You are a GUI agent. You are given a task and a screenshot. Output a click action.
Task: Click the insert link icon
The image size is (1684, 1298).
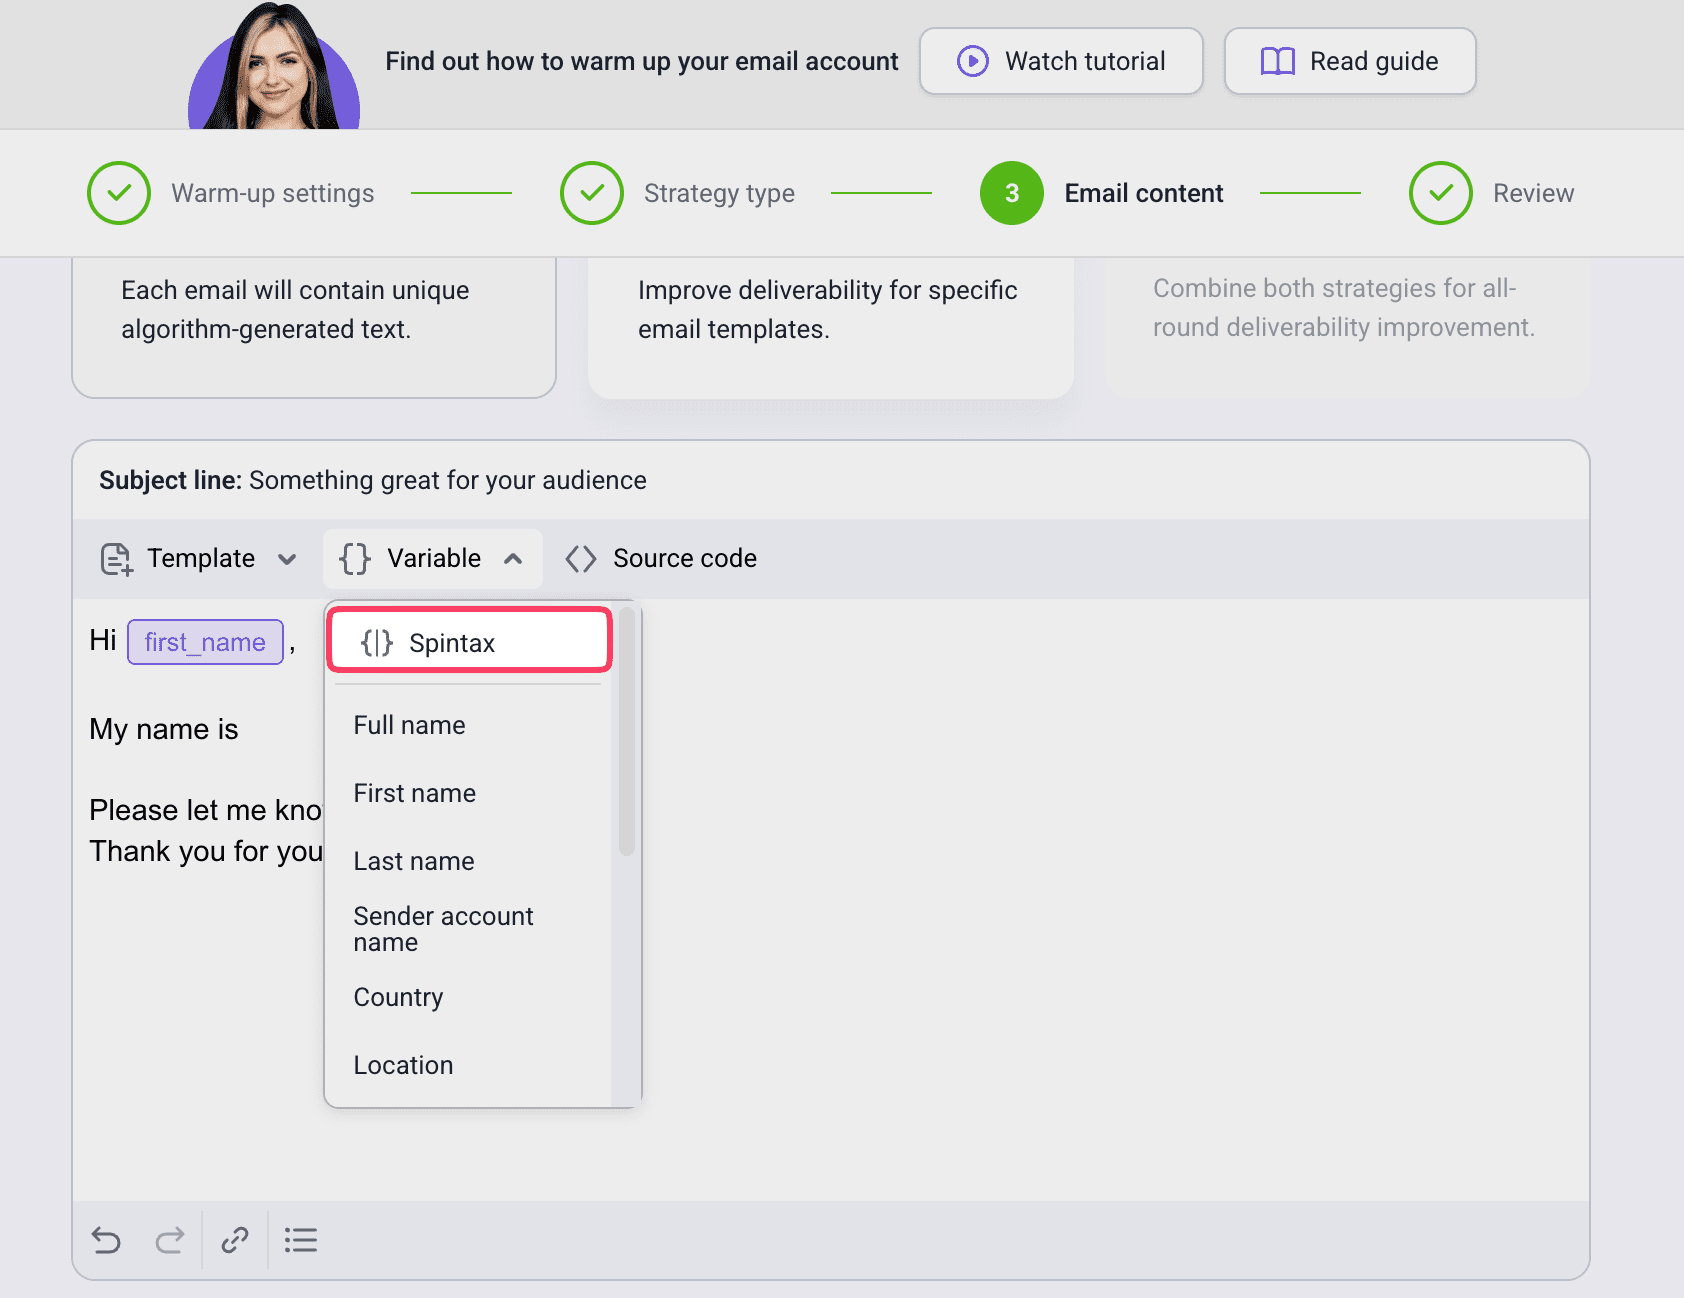click(x=235, y=1240)
